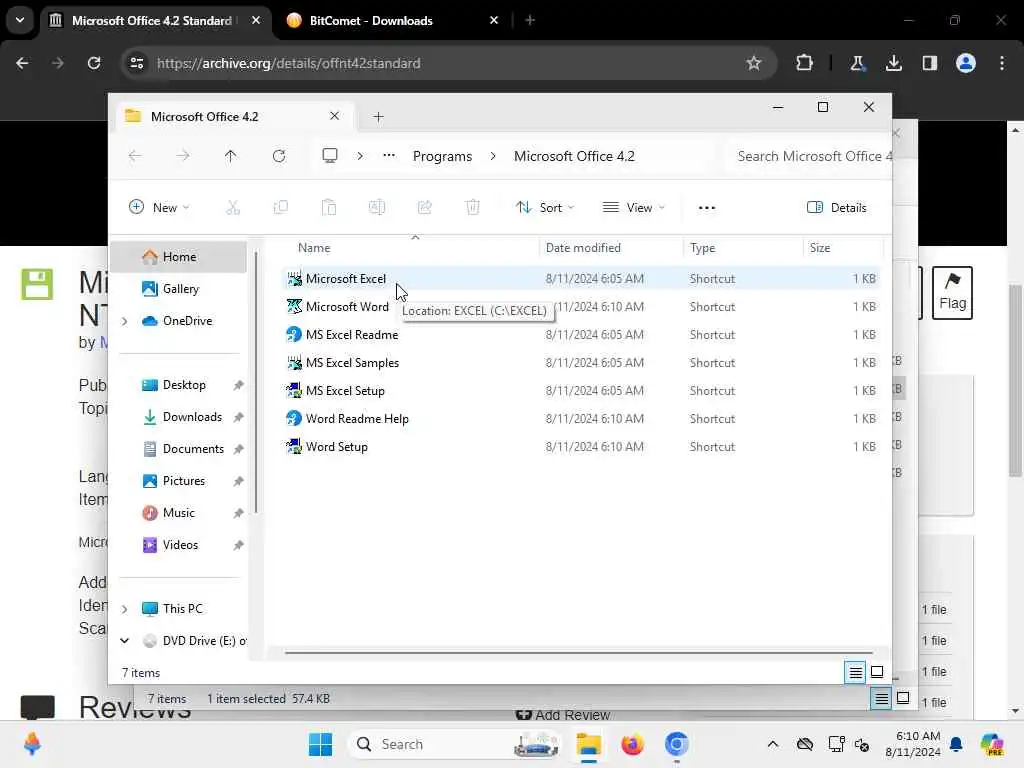Open the Chrome profile avatar
The image size is (1024, 768).
coord(966,63)
